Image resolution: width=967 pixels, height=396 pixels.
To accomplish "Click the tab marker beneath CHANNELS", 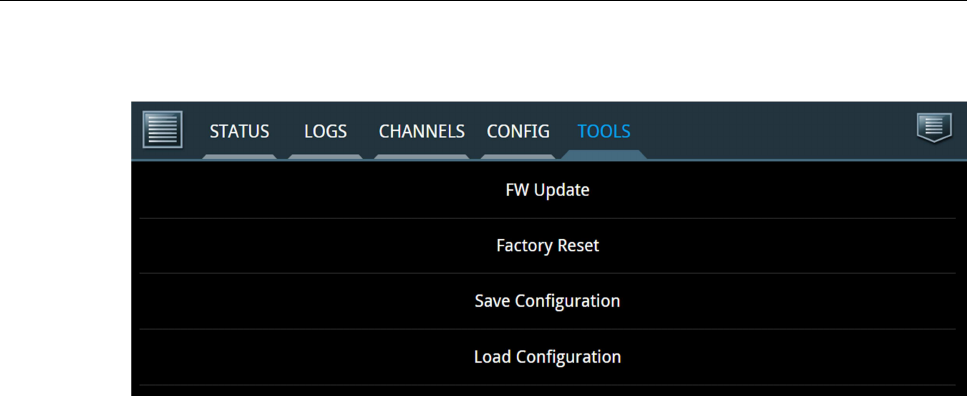I will coord(422,157).
